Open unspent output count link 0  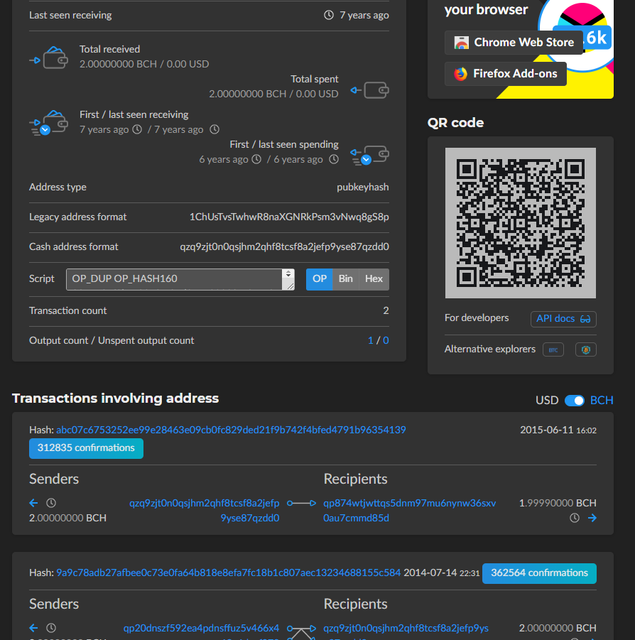(x=386, y=340)
